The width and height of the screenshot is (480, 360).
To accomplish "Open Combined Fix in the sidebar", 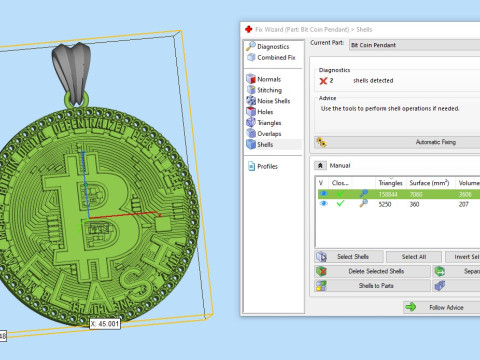I will 276,58.
